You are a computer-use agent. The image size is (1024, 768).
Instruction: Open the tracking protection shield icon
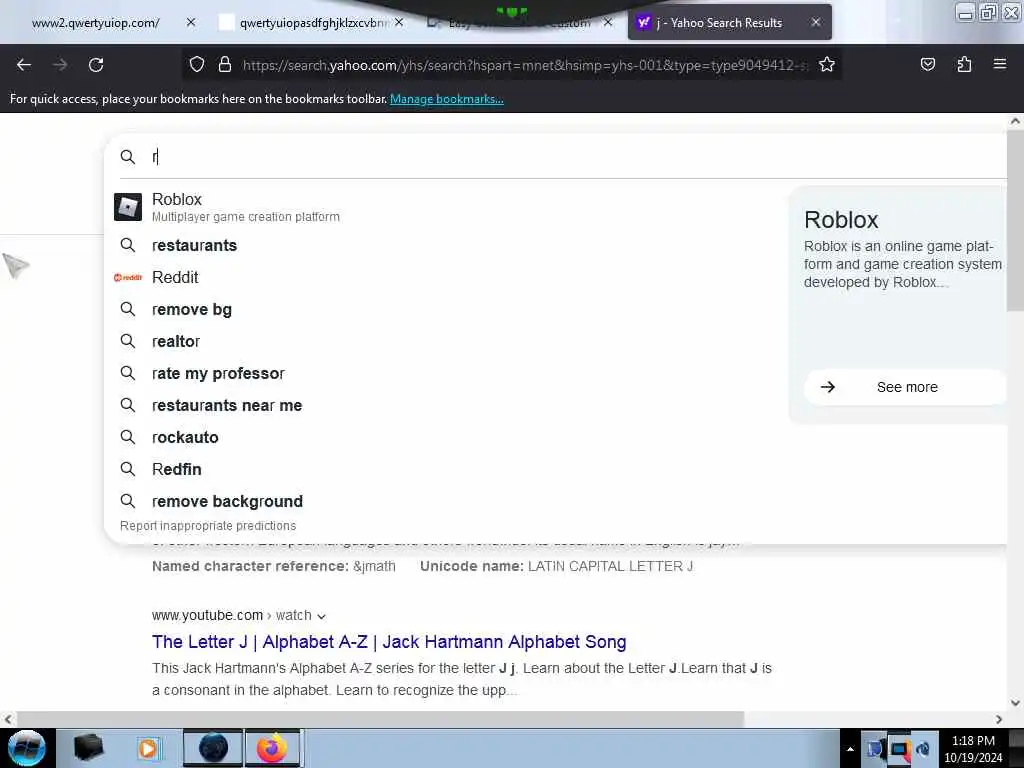tap(197, 64)
